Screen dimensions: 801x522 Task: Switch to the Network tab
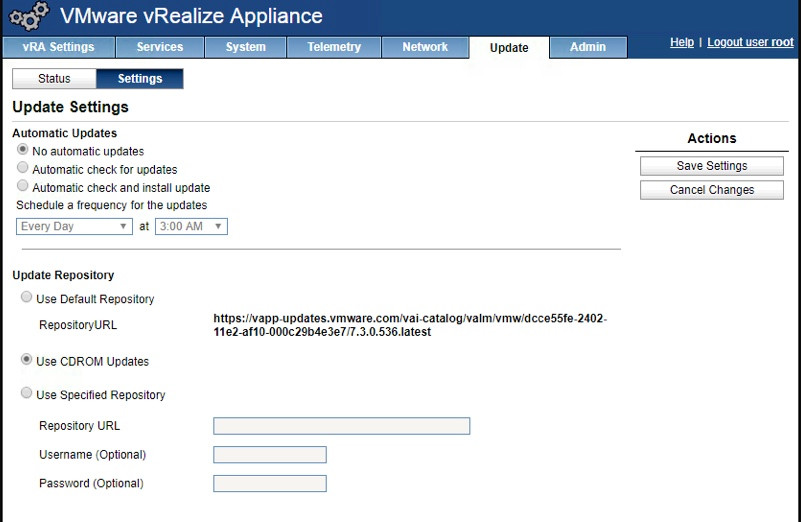tap(425, 47)
